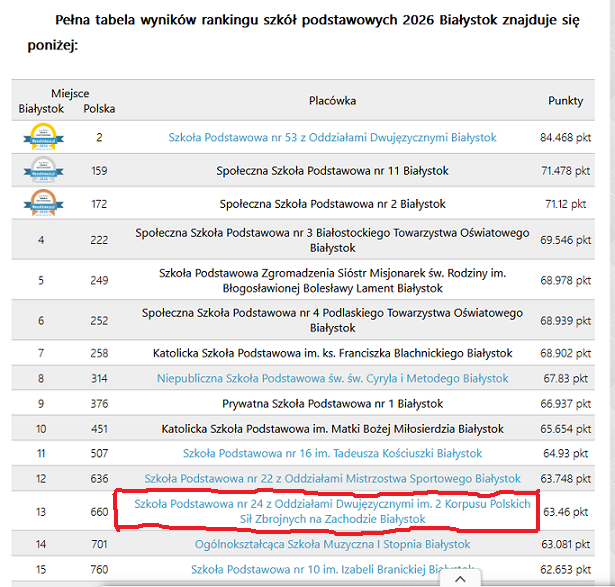615x587 pixels.
Task: Click Poland rank 451 cell
Action: point(99,429)
